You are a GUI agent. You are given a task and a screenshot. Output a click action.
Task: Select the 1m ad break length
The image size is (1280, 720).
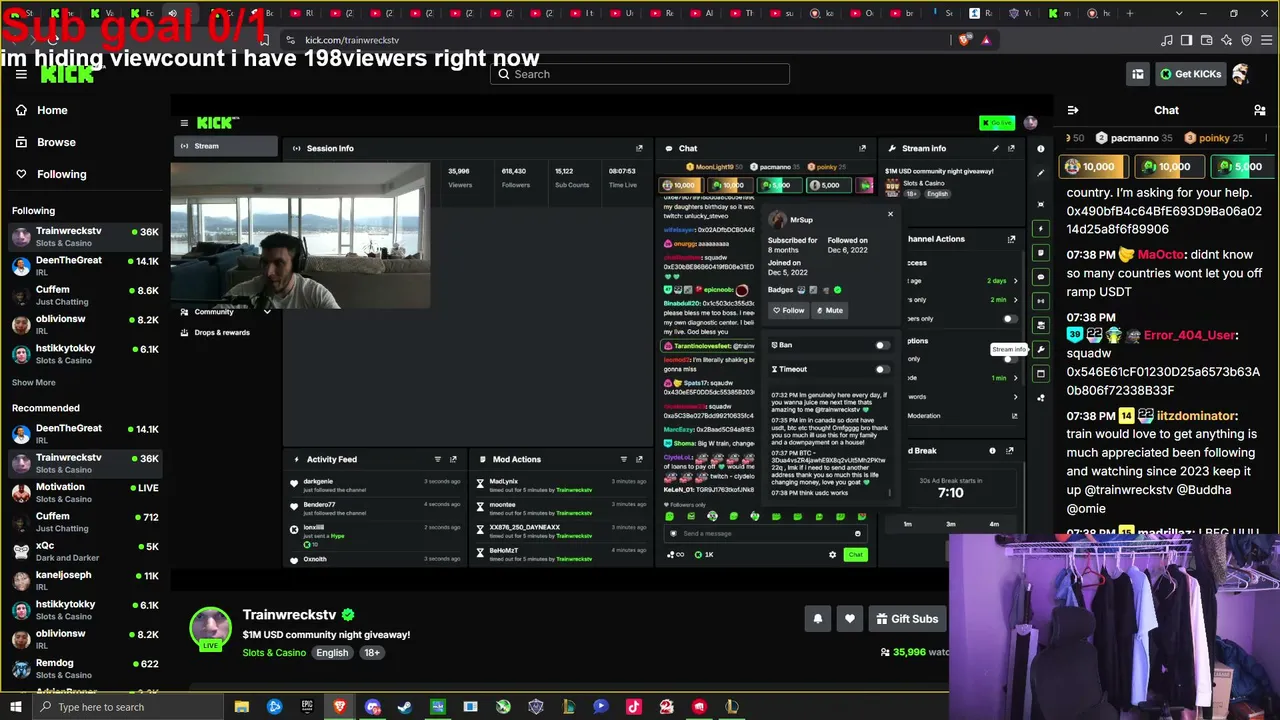point(908,524)
